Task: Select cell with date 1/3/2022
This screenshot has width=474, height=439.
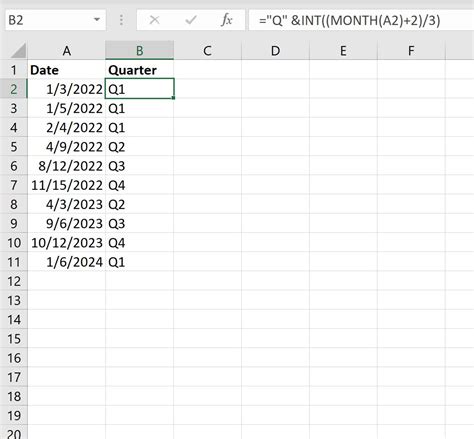Action: [67, 89]
